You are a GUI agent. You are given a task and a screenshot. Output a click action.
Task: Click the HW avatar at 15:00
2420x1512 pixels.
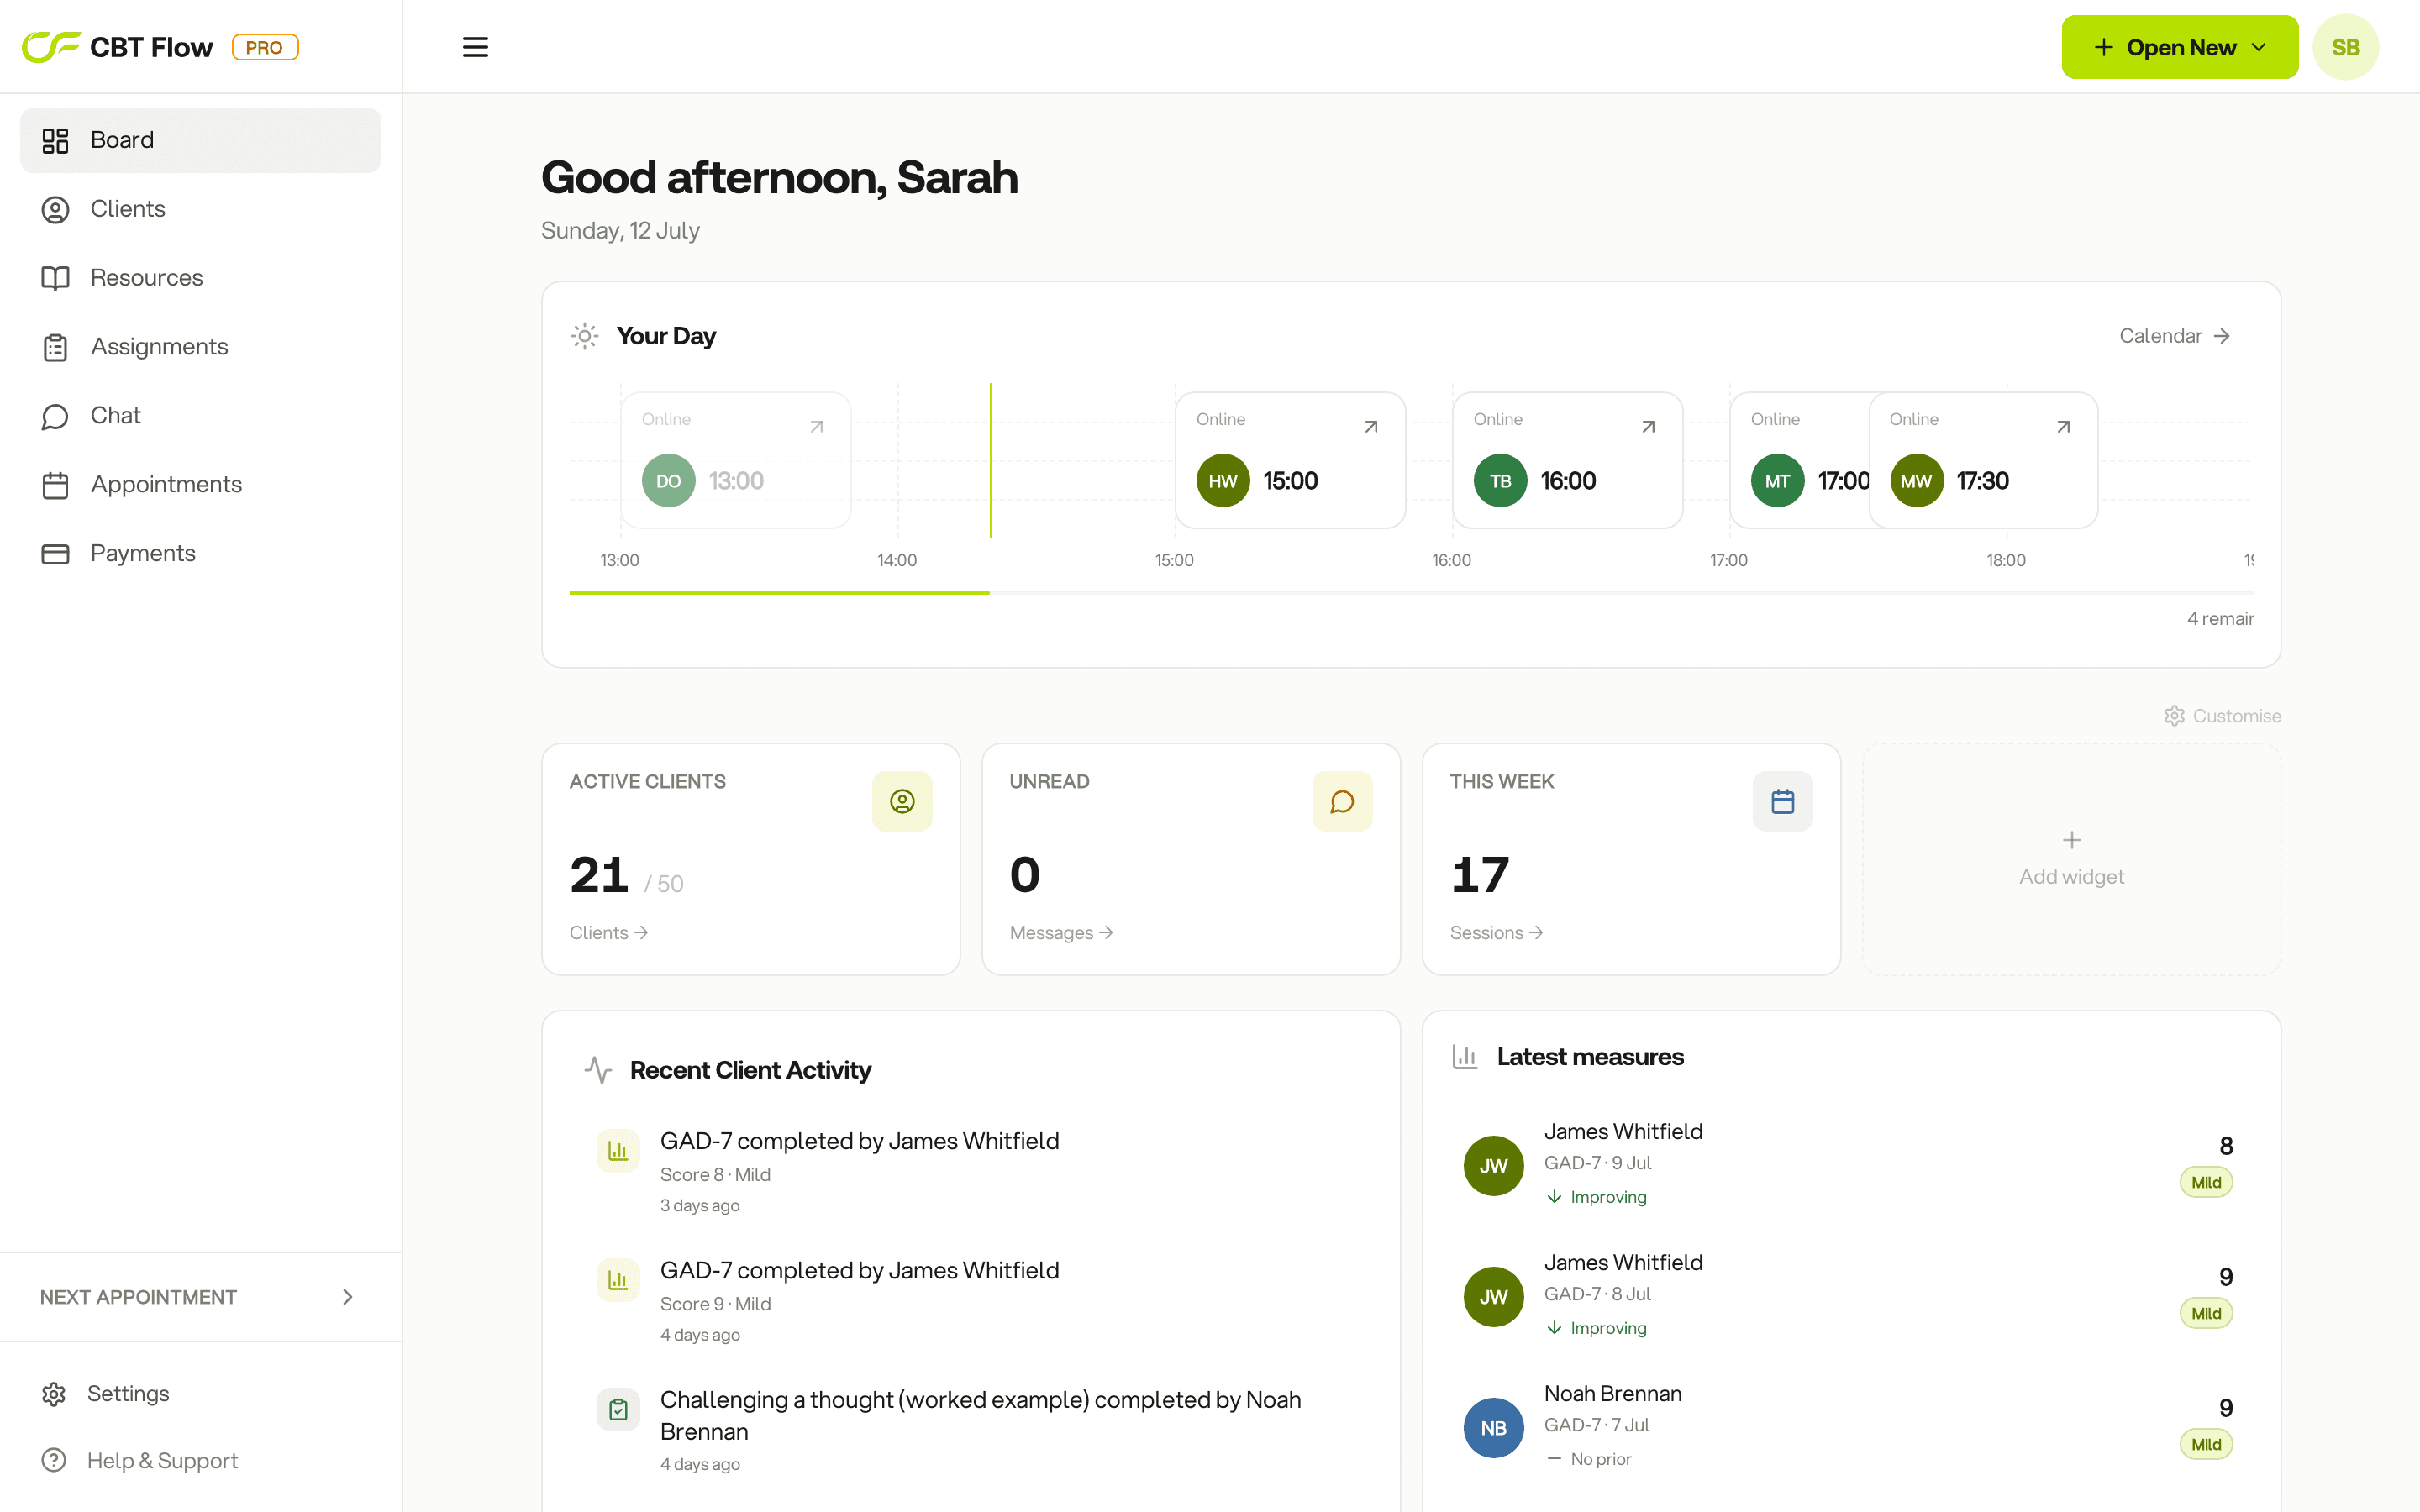tap(1222, 481)
